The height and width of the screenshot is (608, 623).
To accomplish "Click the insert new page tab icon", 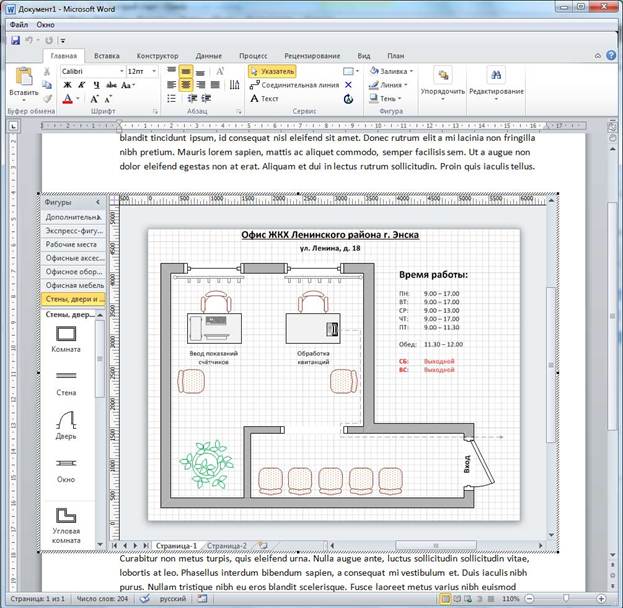I will tap(263, 545).
